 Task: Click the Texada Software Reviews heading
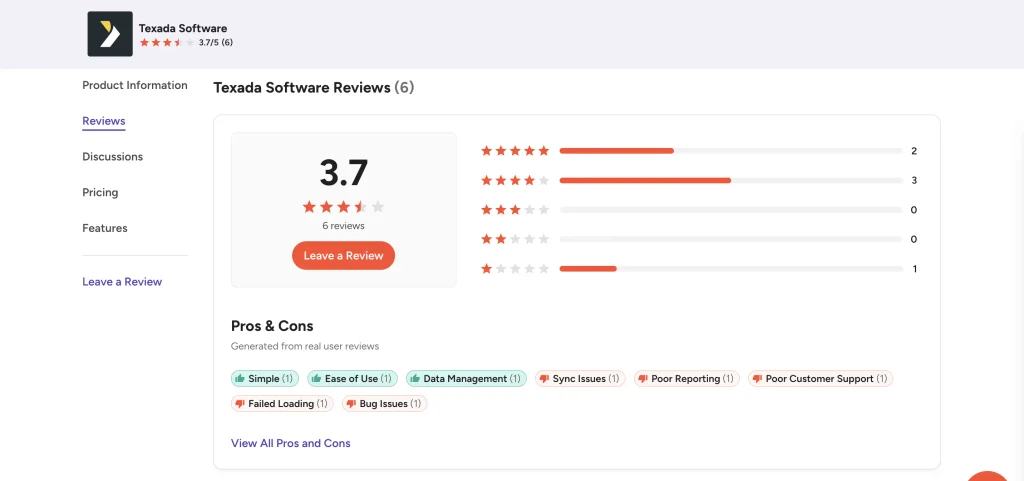pos(313,87)
